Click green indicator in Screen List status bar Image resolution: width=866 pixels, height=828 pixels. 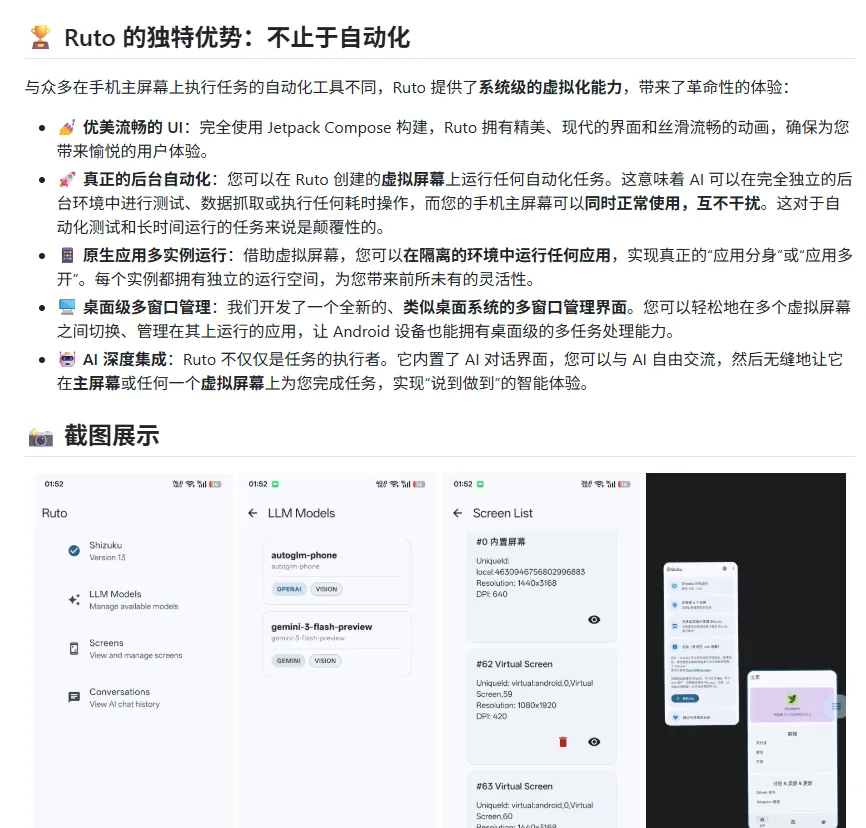(480, 484)
